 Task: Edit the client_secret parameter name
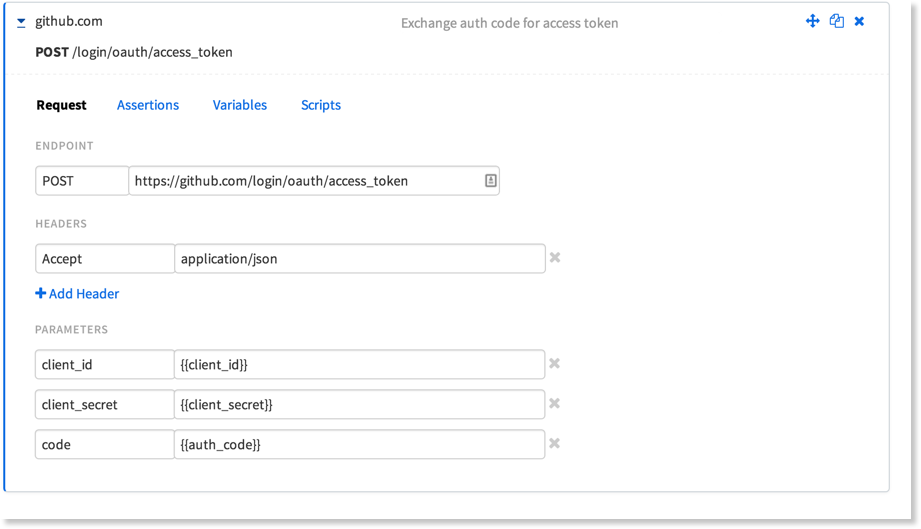coord(105,405)
